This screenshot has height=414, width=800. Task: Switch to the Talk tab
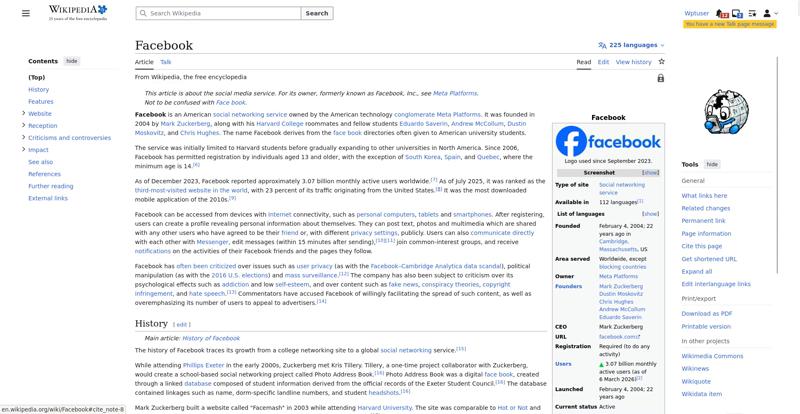(166, 62)
